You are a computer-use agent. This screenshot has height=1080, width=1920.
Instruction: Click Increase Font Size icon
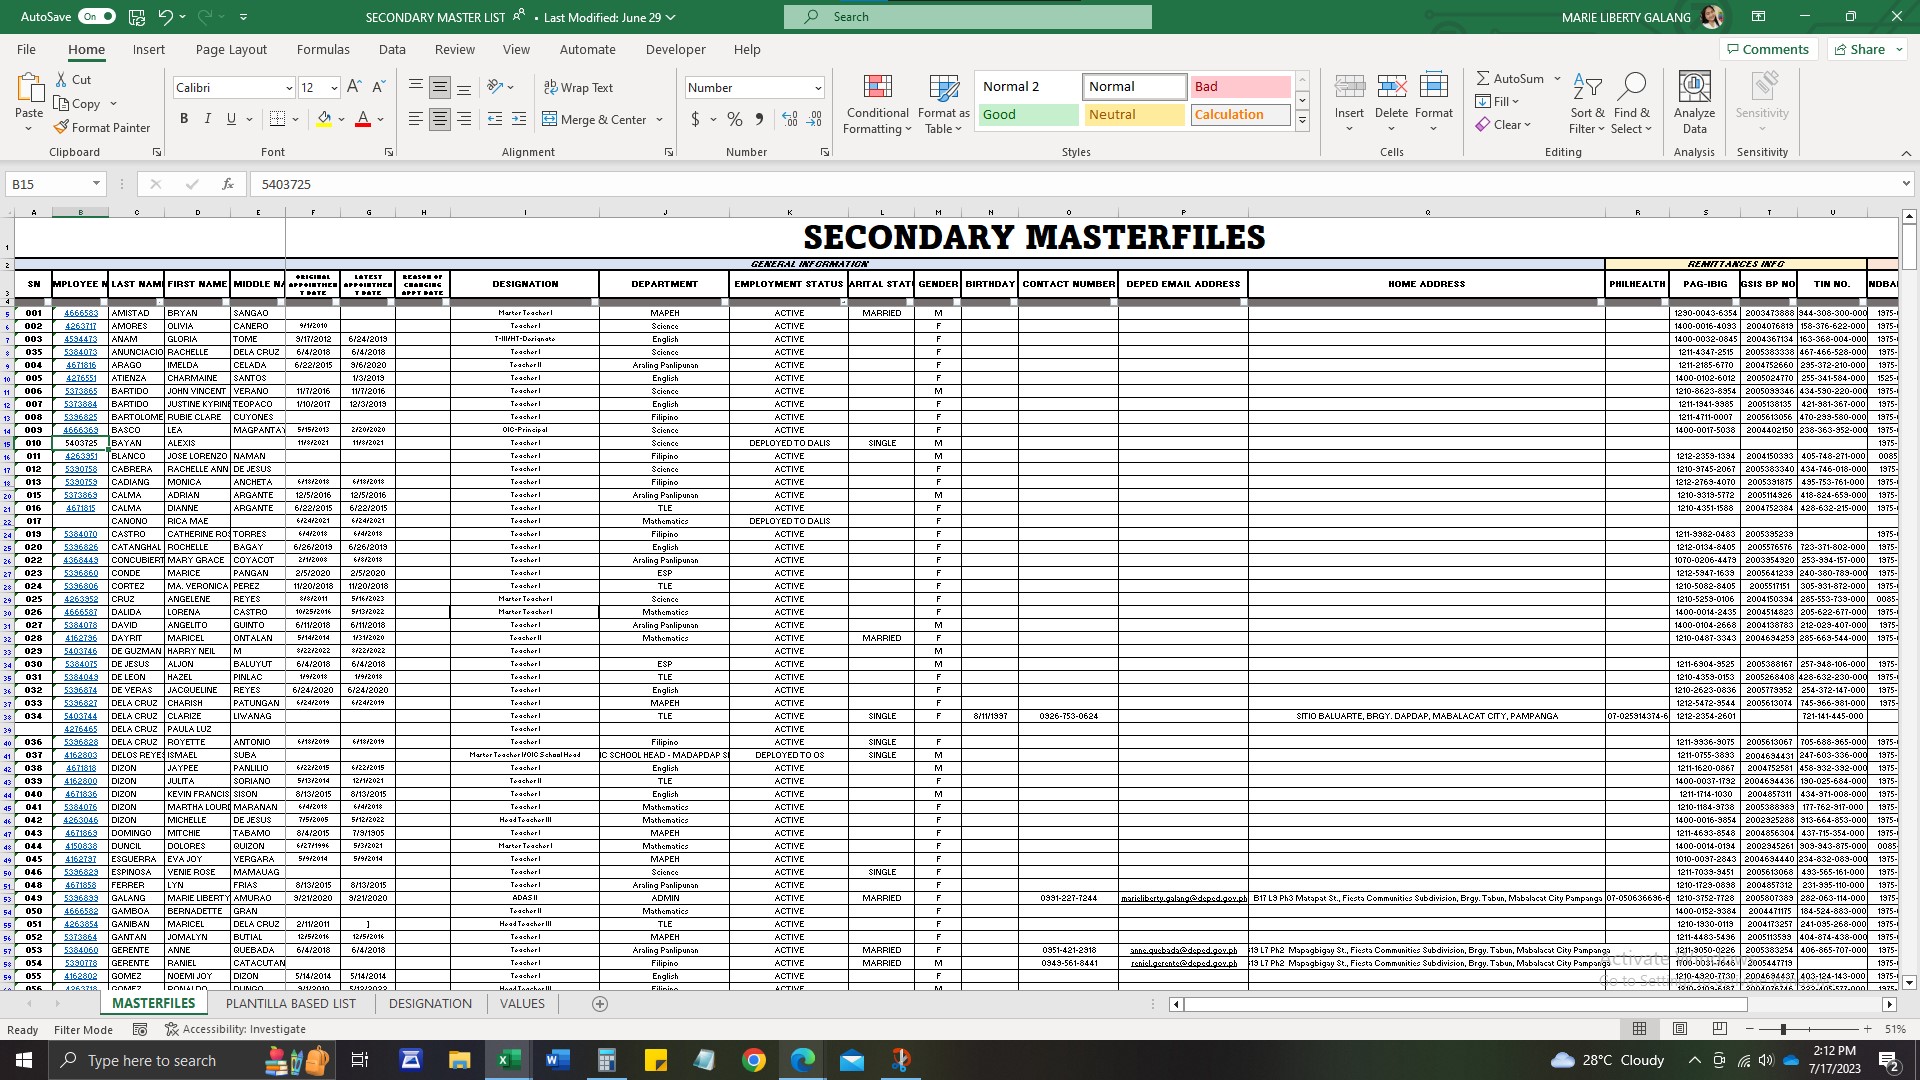[354, 87]
